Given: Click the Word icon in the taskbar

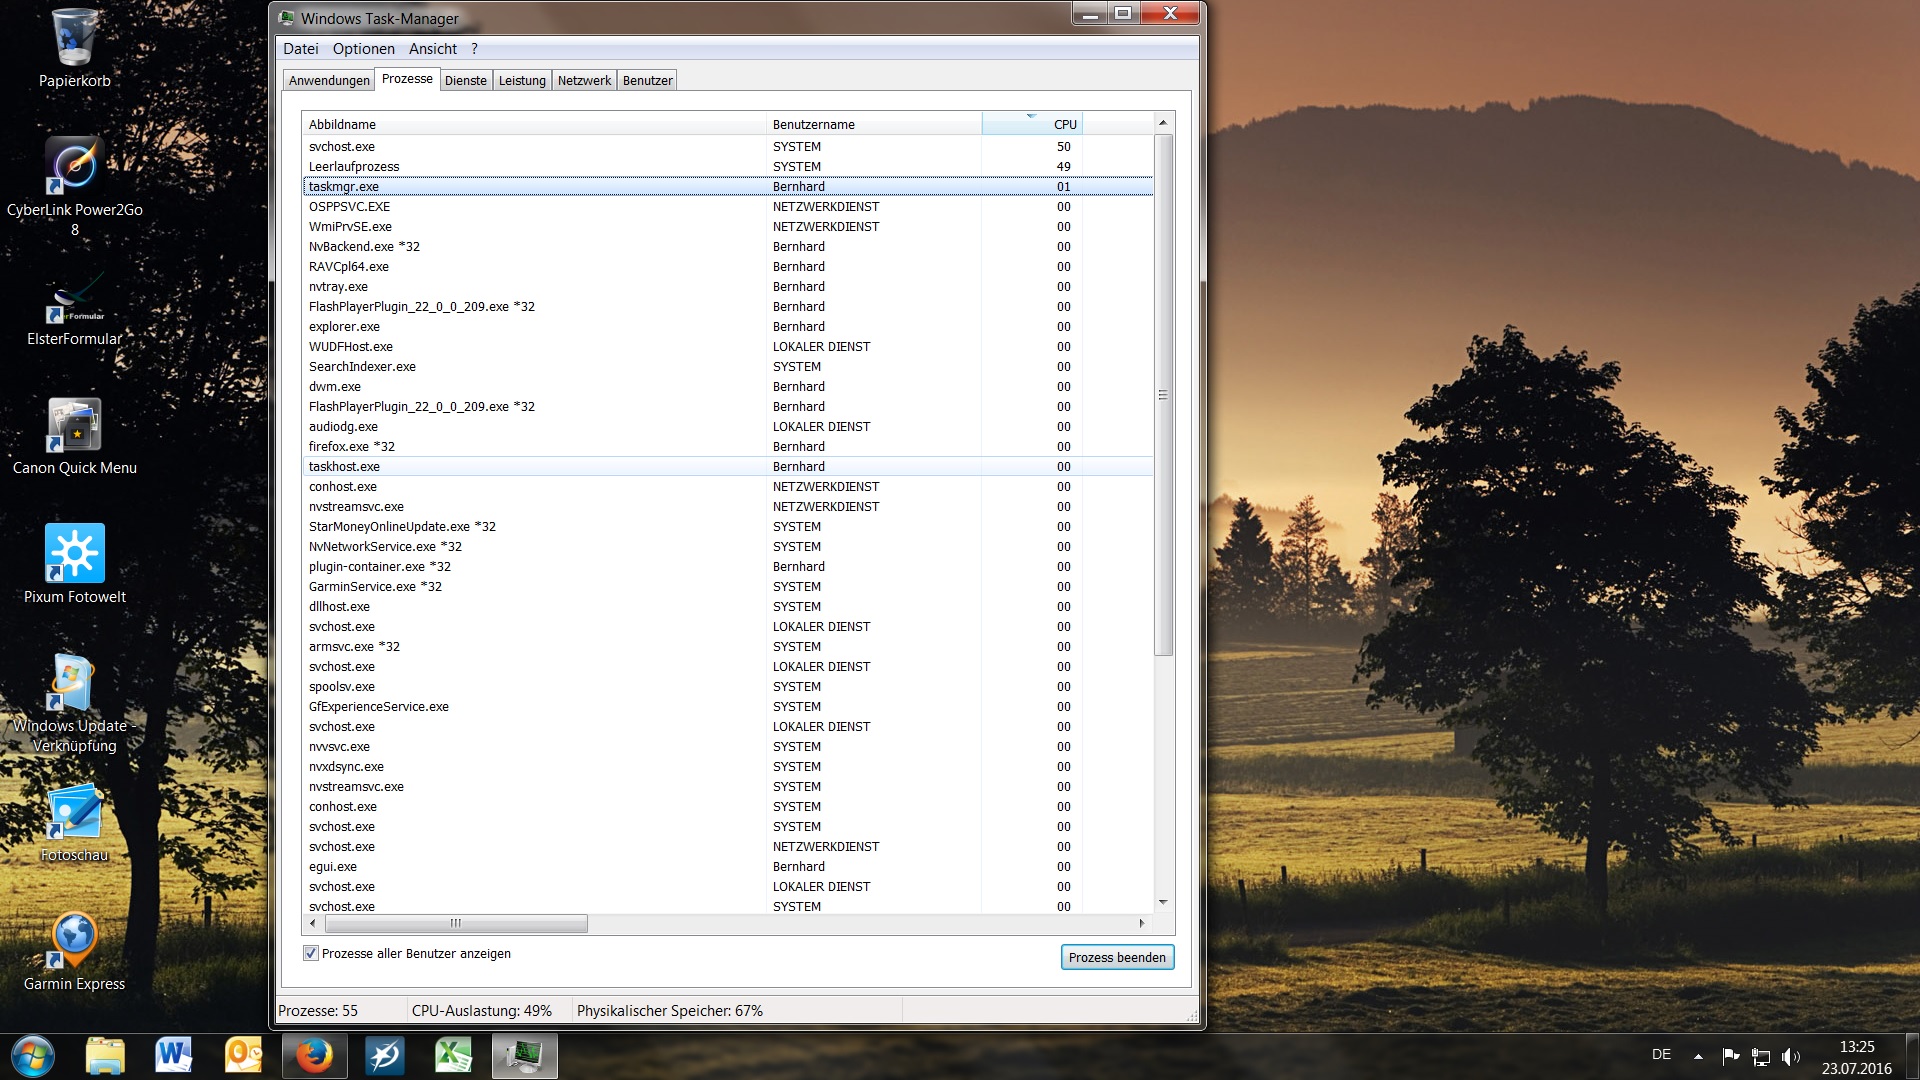Looking at the screenshot, I should [174, 1056].
